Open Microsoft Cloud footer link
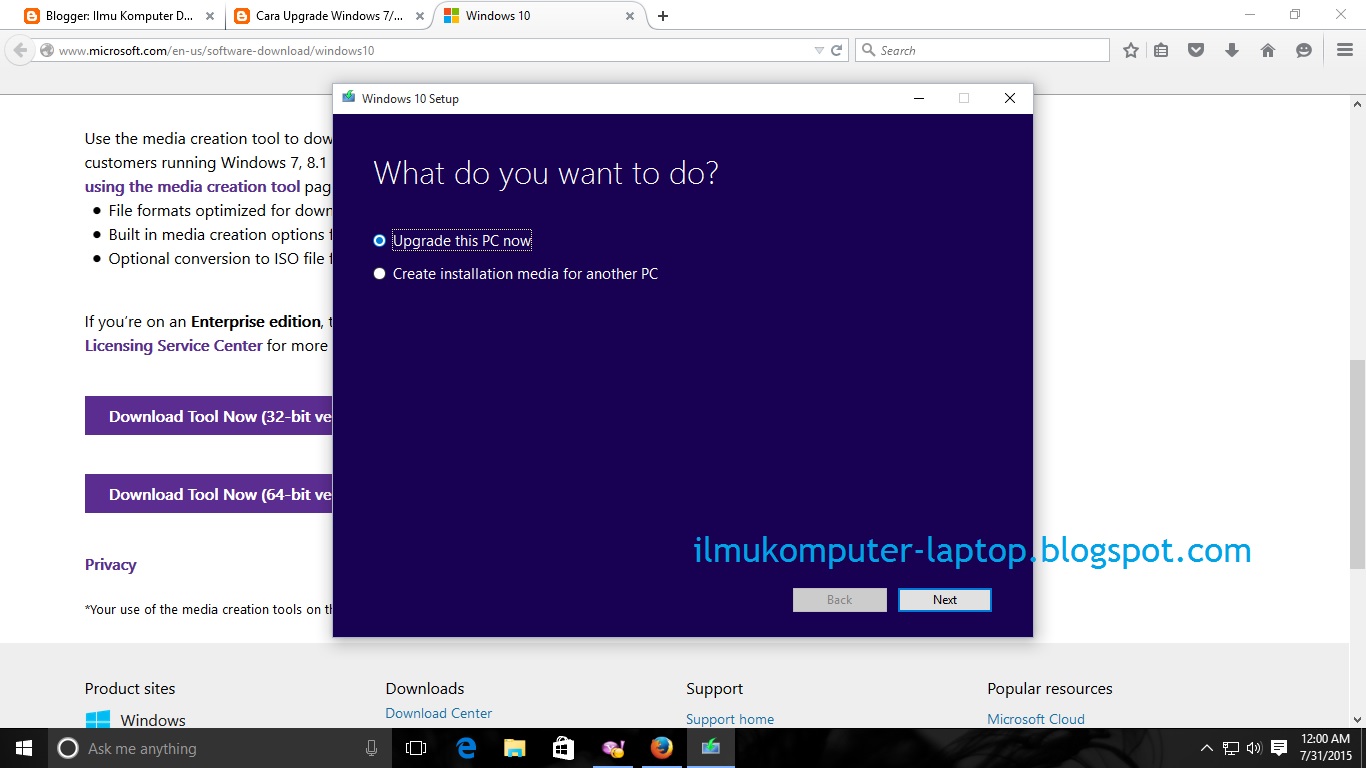 point(1036,719)
